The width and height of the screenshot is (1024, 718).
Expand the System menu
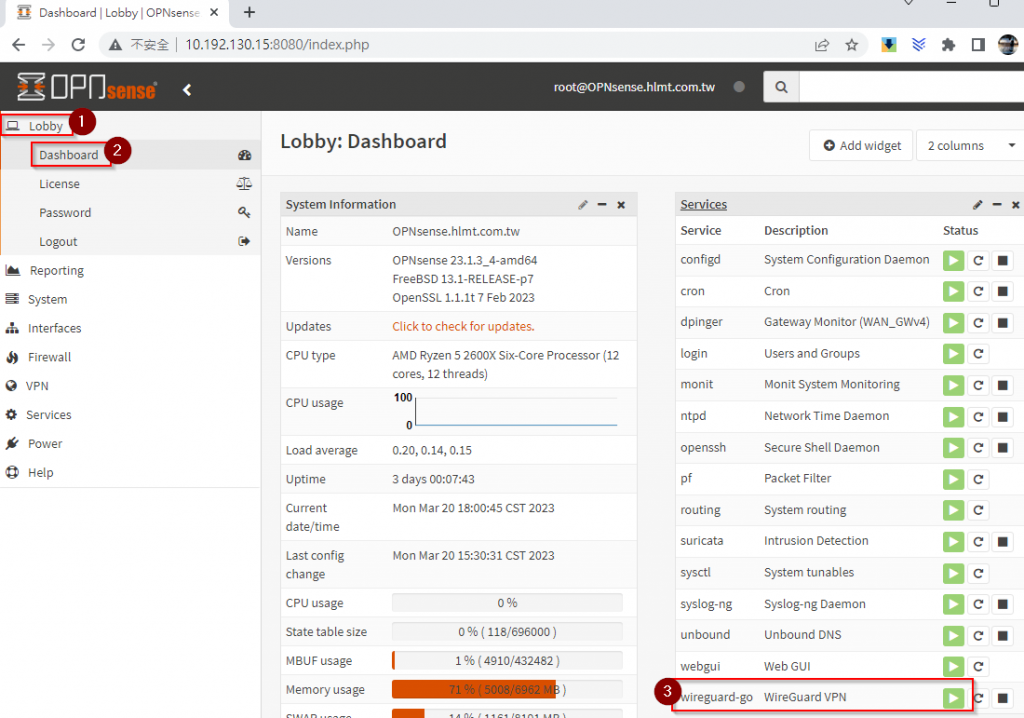click(47, 299)
